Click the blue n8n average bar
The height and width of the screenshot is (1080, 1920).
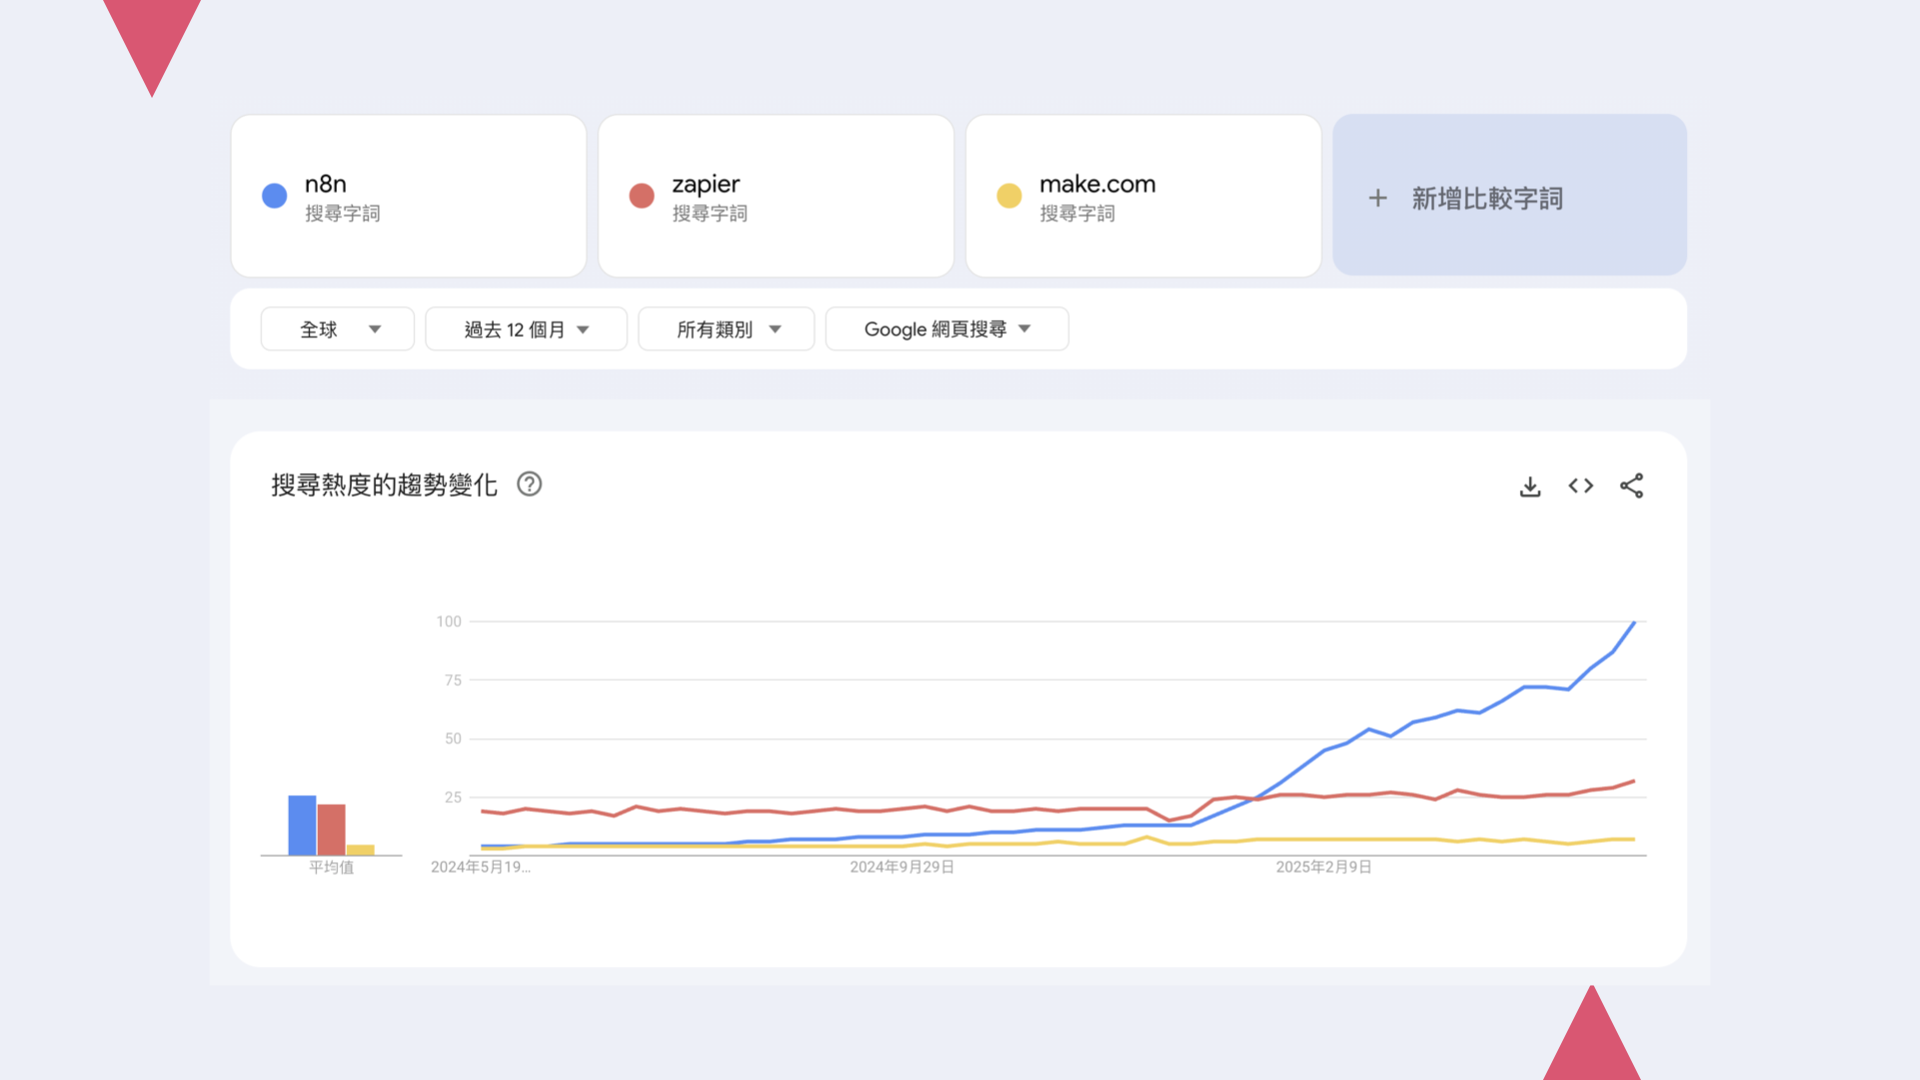[302, 825]
